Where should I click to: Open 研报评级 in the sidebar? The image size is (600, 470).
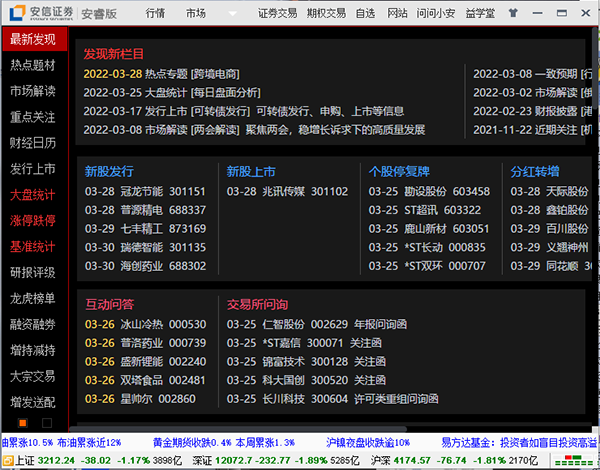coord(33,273)
